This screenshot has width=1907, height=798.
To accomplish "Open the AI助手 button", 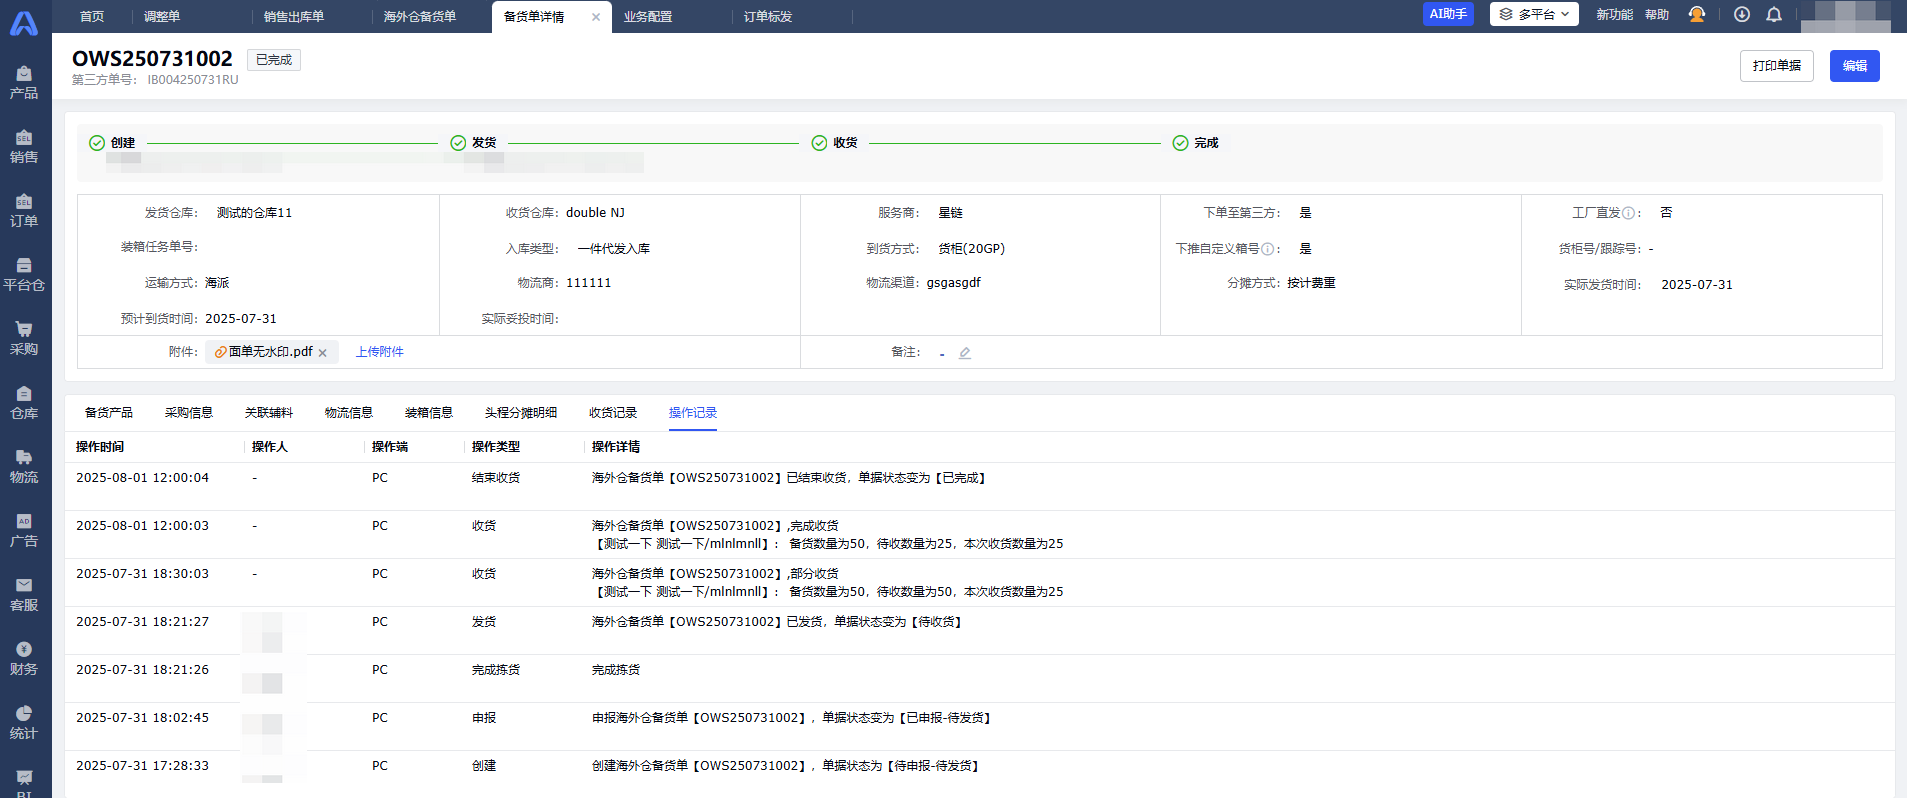I will [1447, 15].
